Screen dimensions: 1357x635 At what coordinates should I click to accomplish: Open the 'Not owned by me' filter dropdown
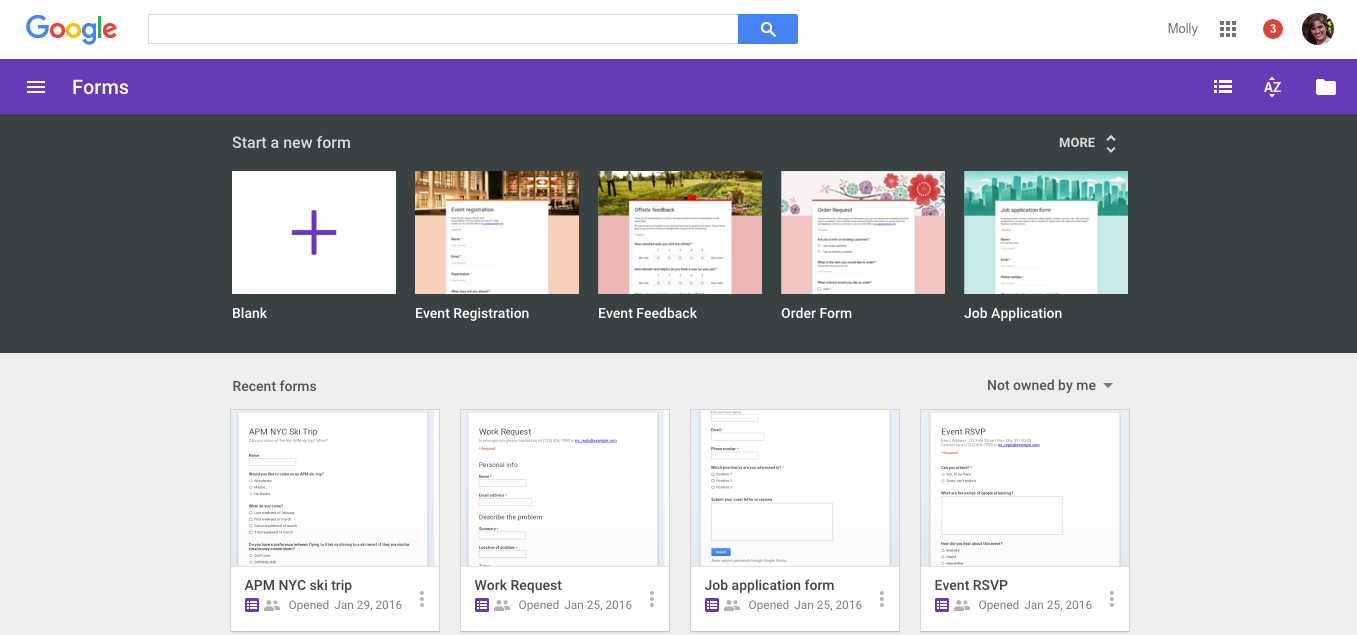pyautogui.click(x=1049, y=386)
